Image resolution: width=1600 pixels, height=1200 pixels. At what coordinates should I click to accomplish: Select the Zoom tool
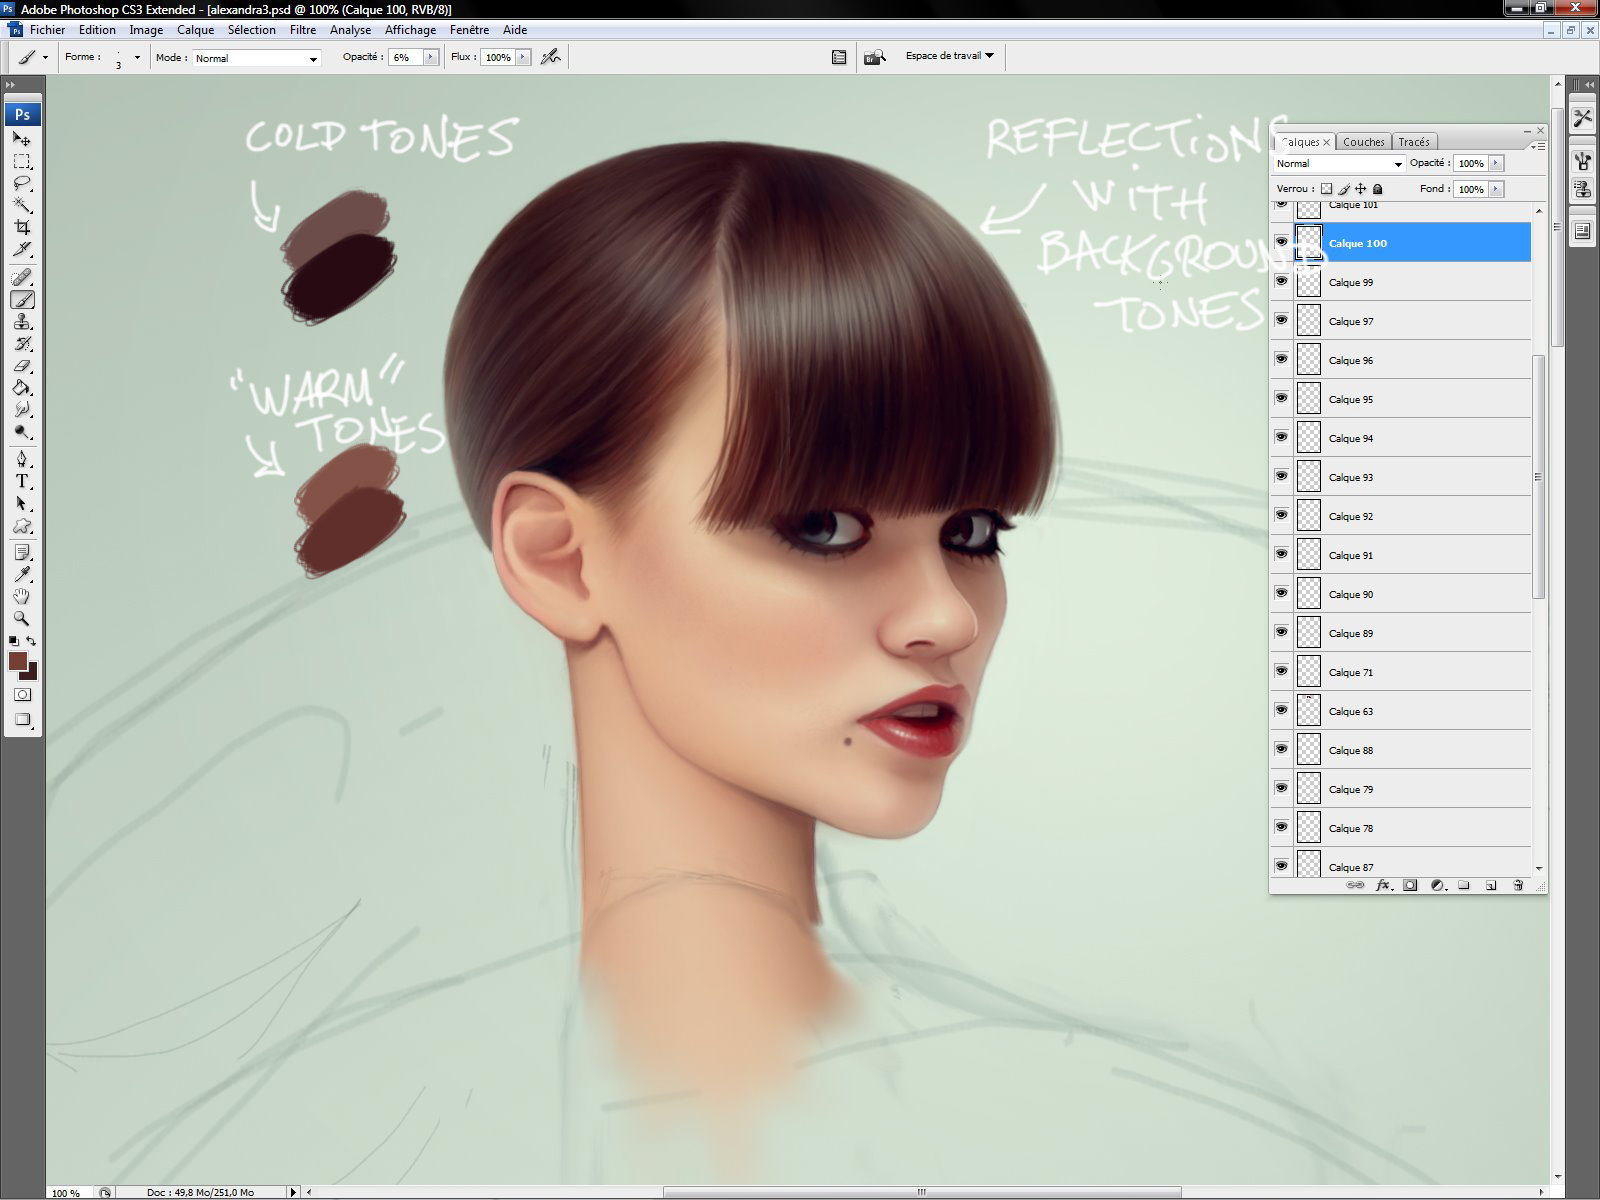[x=22, y=618]
